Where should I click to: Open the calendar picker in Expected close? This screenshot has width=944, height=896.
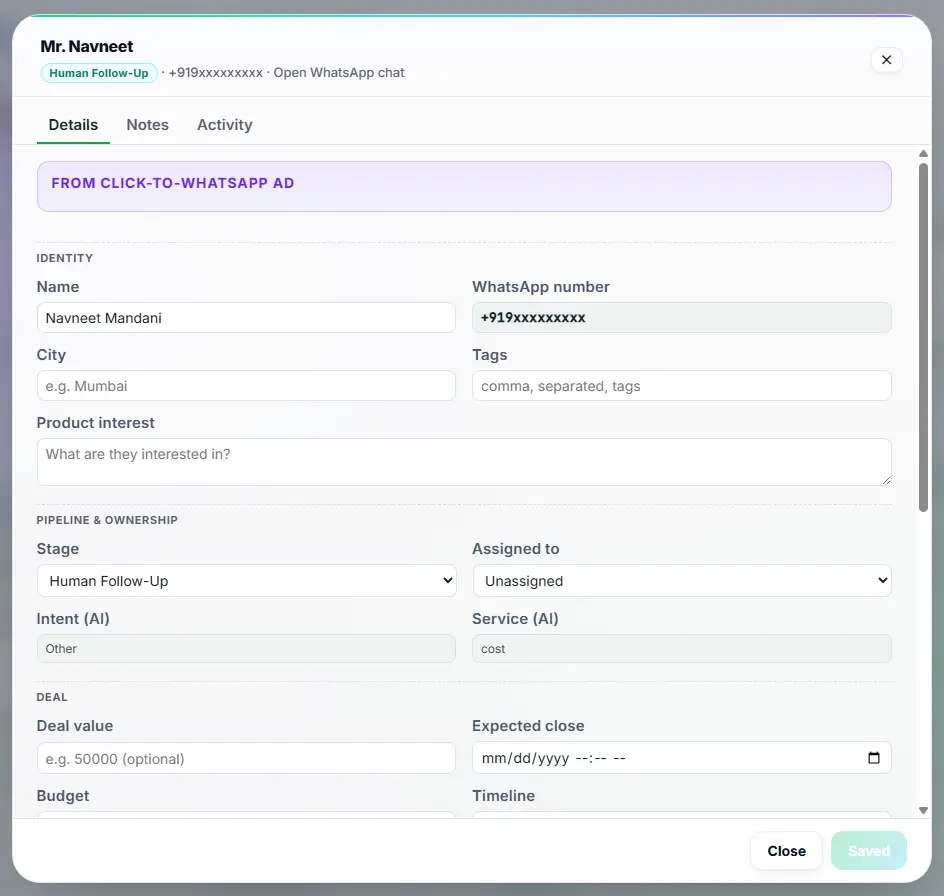click(874, 758)
